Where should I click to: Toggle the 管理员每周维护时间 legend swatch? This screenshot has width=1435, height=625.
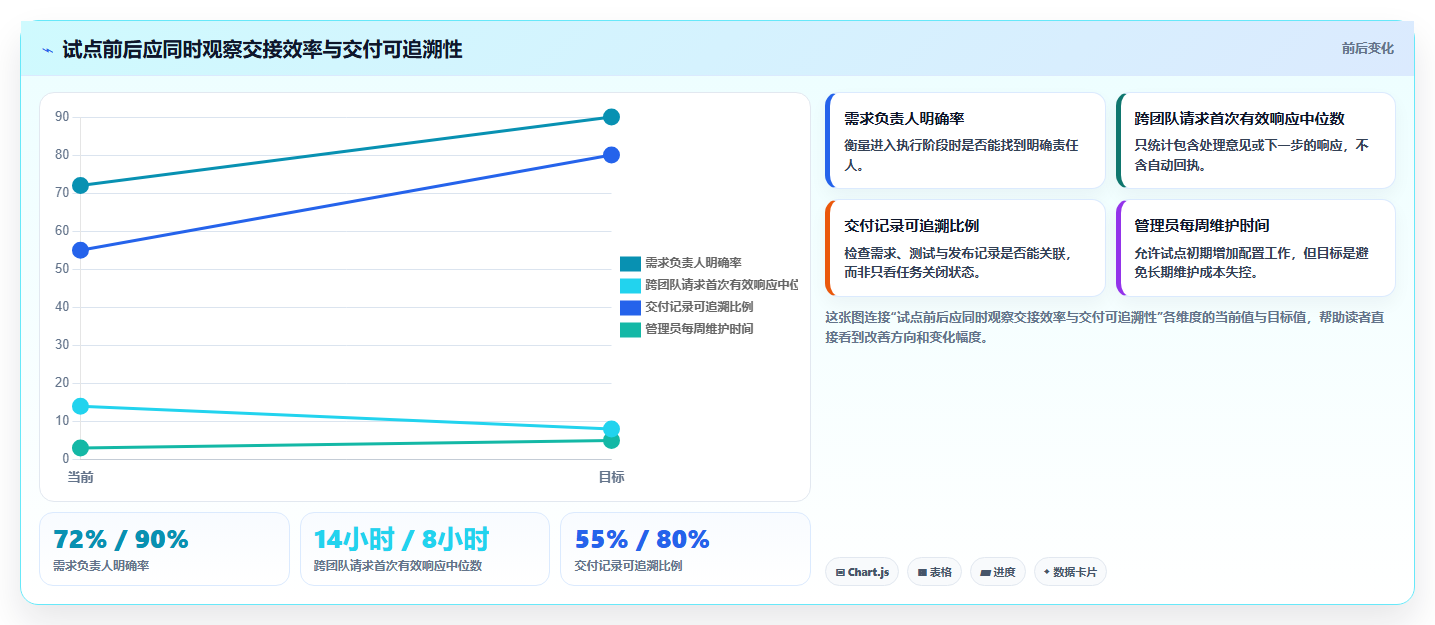pos(630,329)
